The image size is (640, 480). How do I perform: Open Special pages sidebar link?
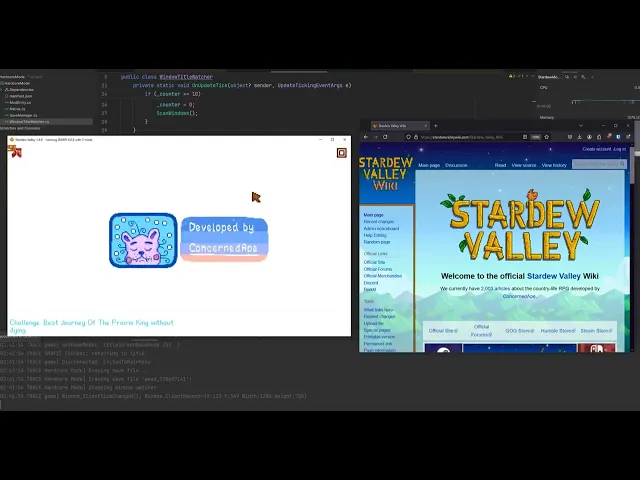(377, 330)
